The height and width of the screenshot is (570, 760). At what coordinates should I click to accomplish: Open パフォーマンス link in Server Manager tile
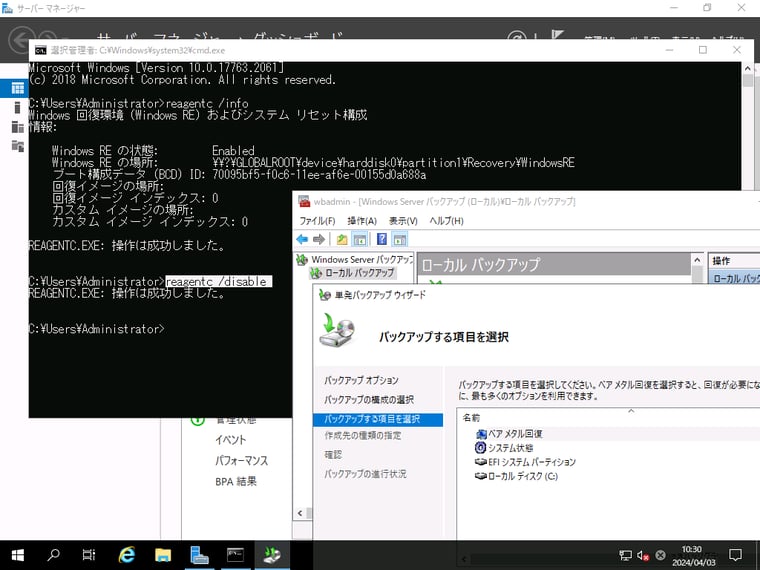coord(241,460)
